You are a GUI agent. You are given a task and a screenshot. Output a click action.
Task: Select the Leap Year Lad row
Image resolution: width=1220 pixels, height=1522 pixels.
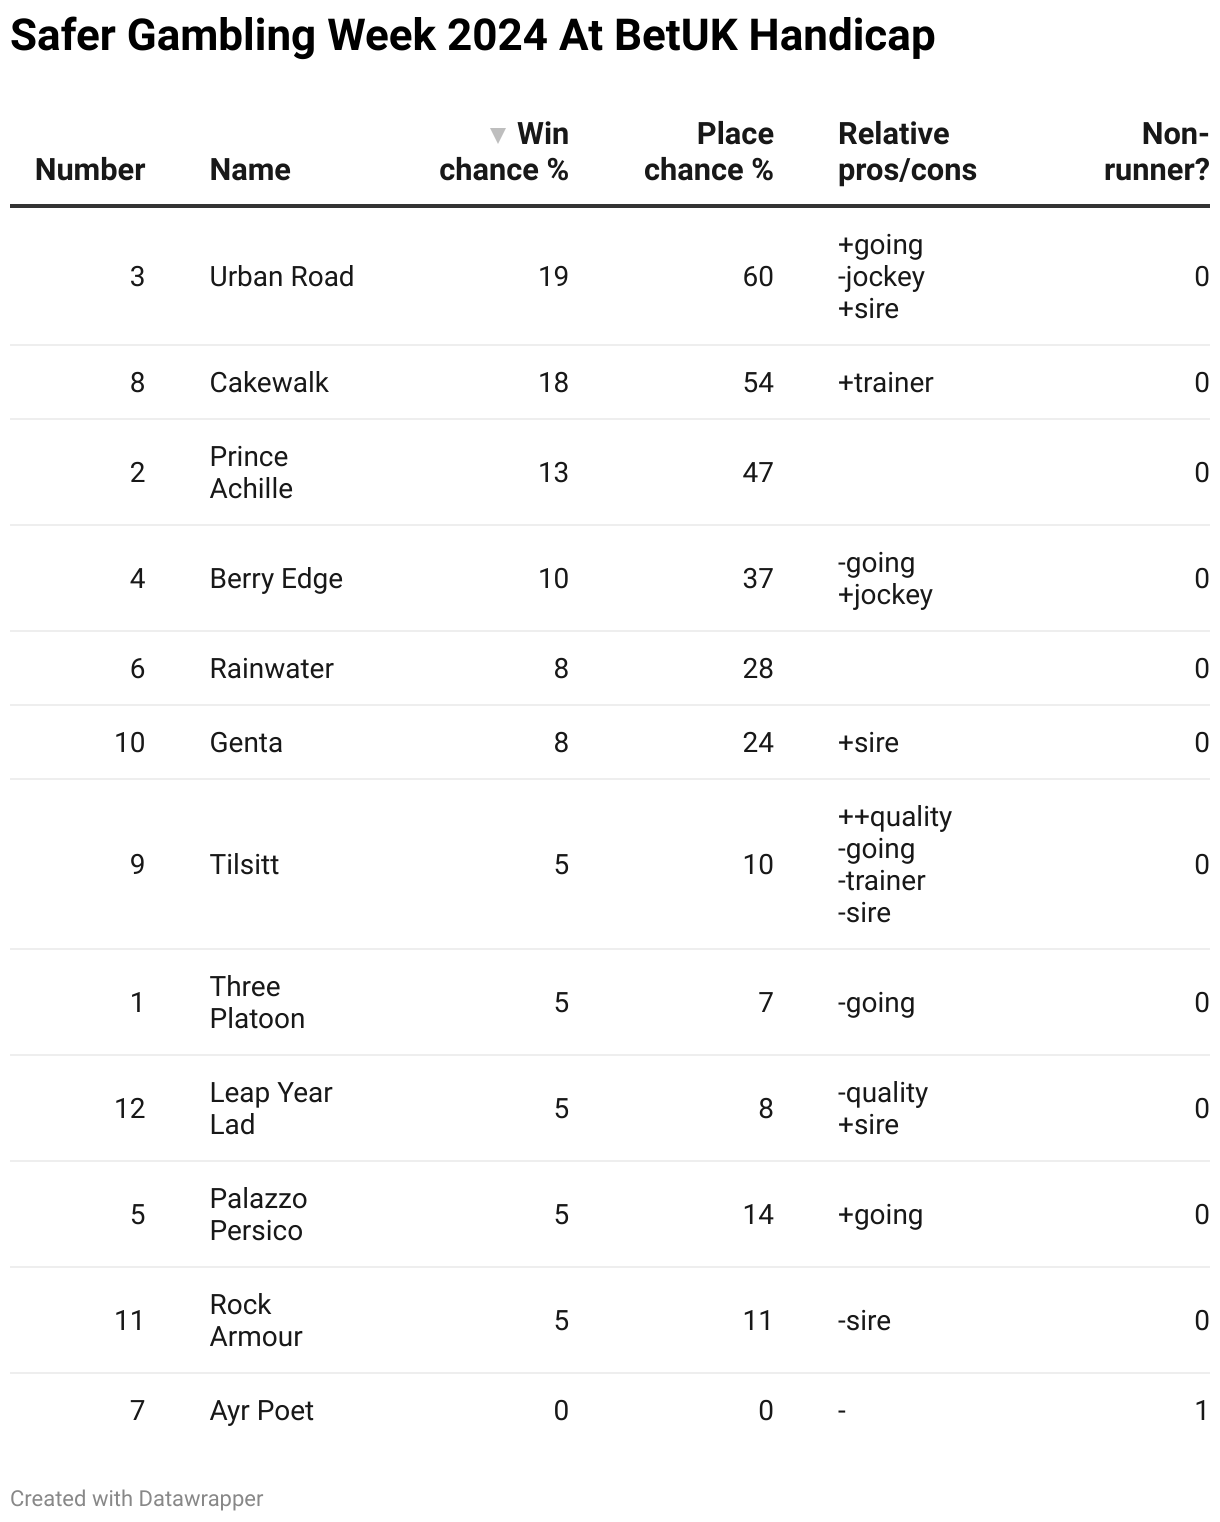[610, 1109]
